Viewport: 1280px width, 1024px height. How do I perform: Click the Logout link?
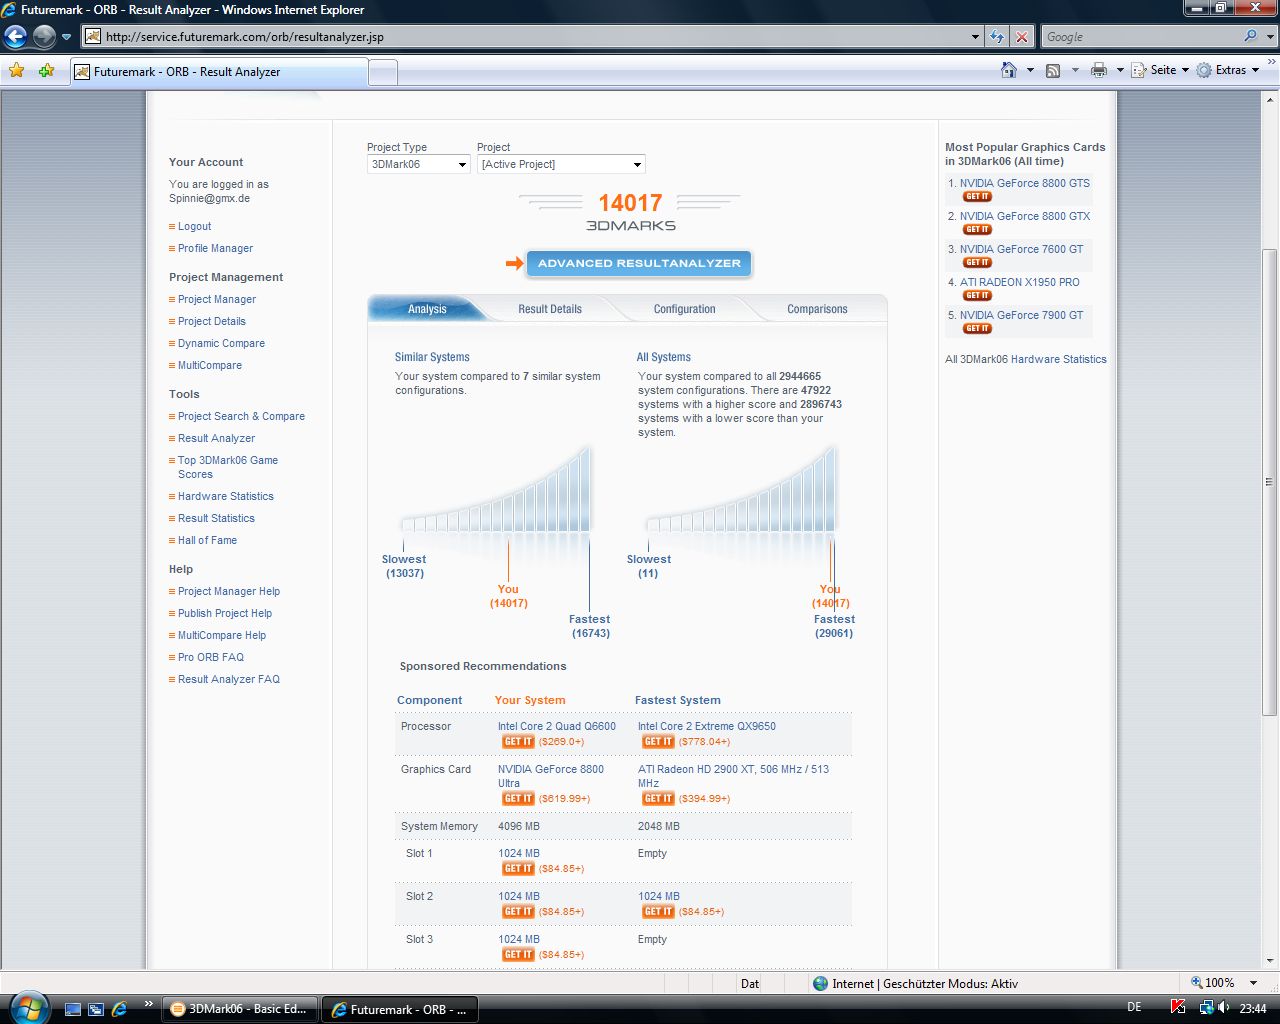point(194,227)
